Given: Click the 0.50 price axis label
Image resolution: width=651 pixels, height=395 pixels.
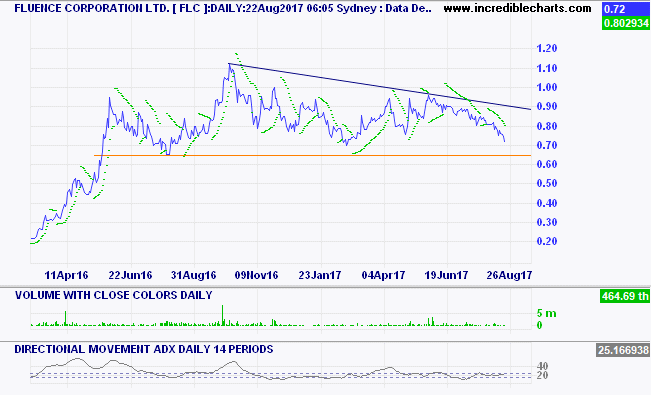Looking at the screenshot, I should coord(546,184).
